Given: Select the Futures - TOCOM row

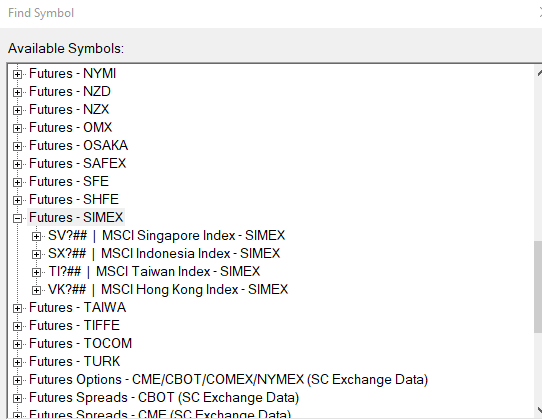Looking at the screenshot, I should coord(81,343).
